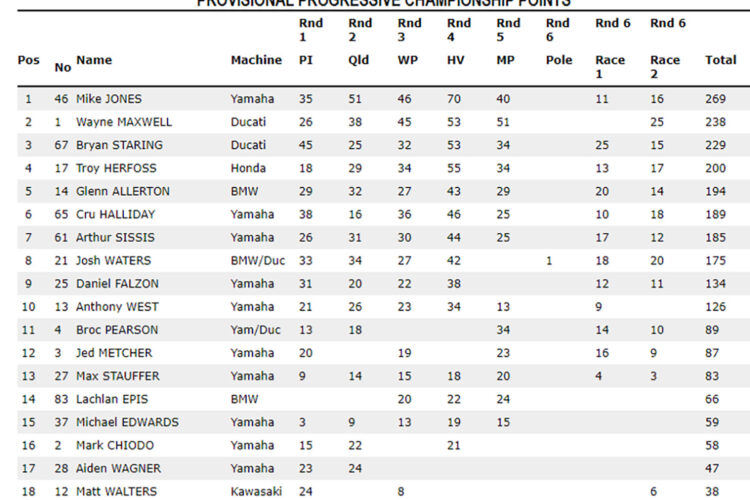Select Glenn ALLERTON entry

pyautogui.click(x=122, y=191)
